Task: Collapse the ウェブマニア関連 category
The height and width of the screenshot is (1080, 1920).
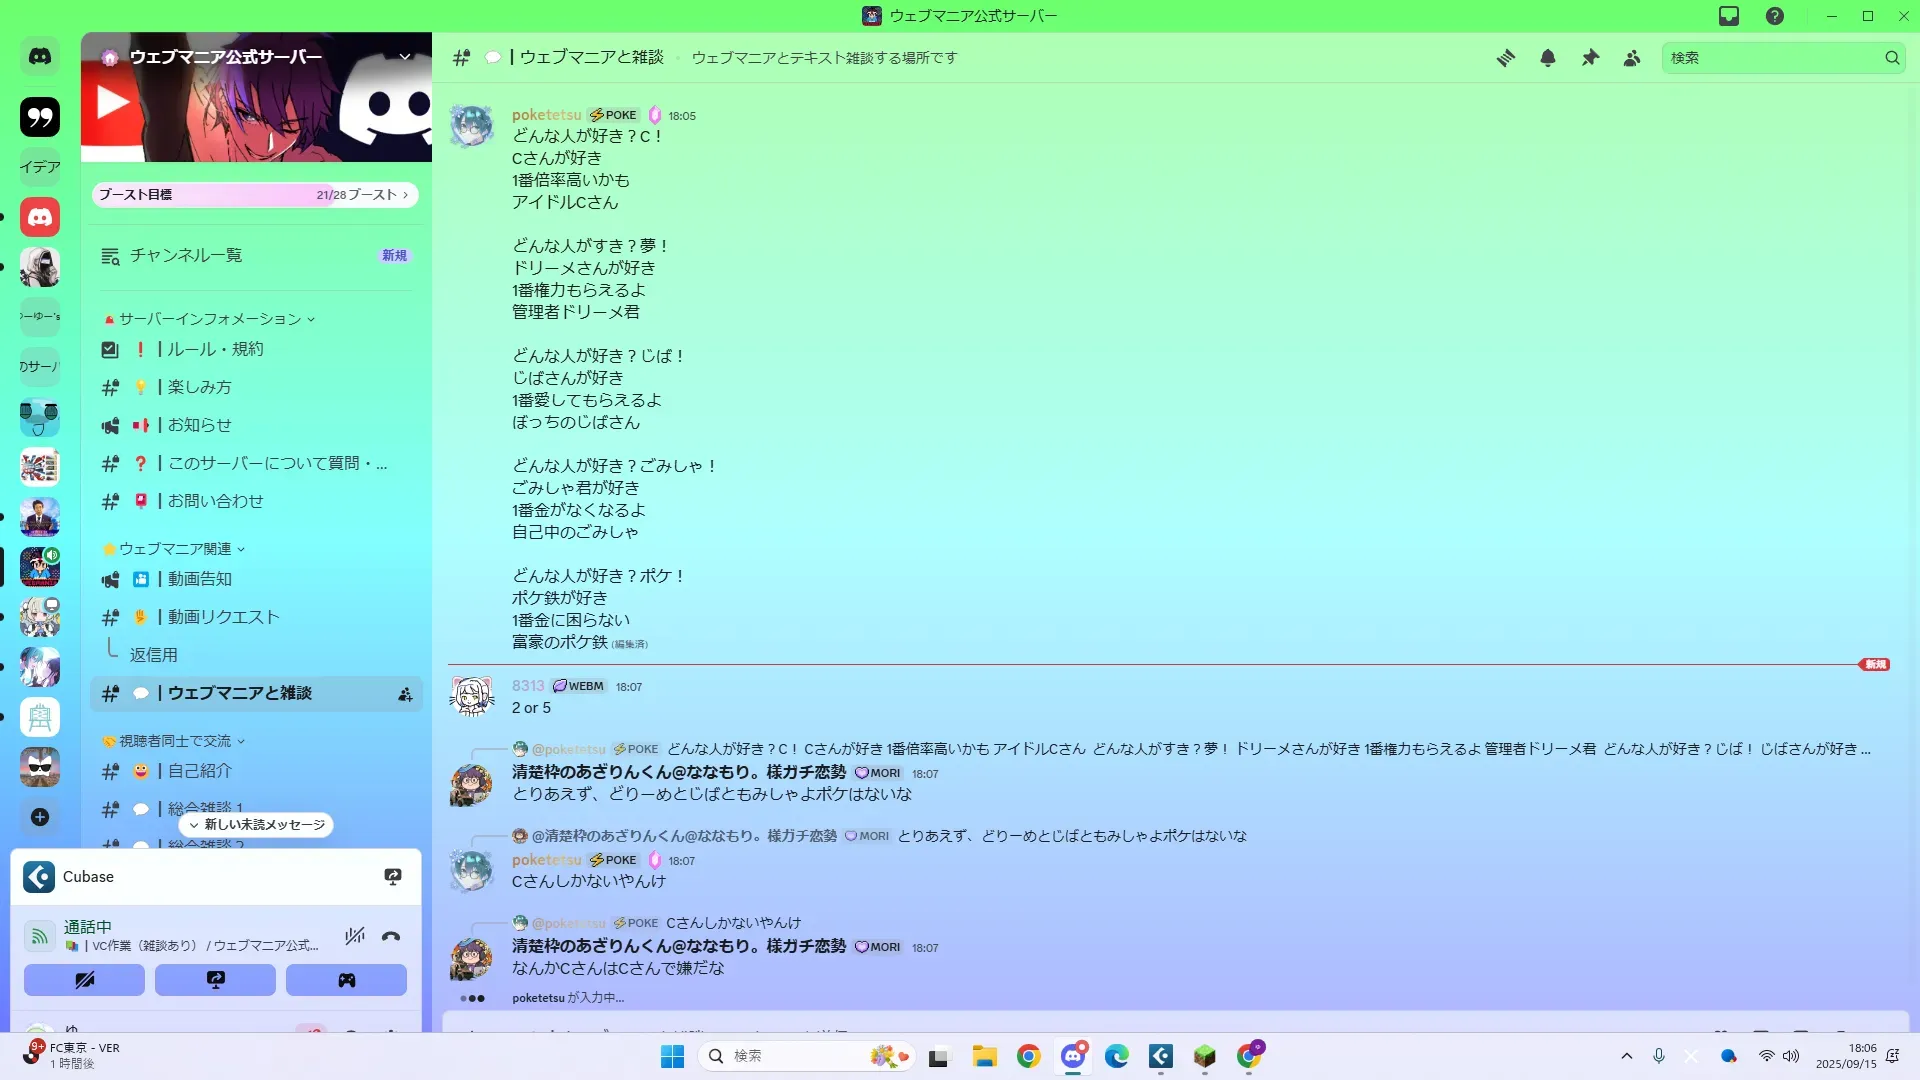Action: pyautogui.click(x=175, y=549)
